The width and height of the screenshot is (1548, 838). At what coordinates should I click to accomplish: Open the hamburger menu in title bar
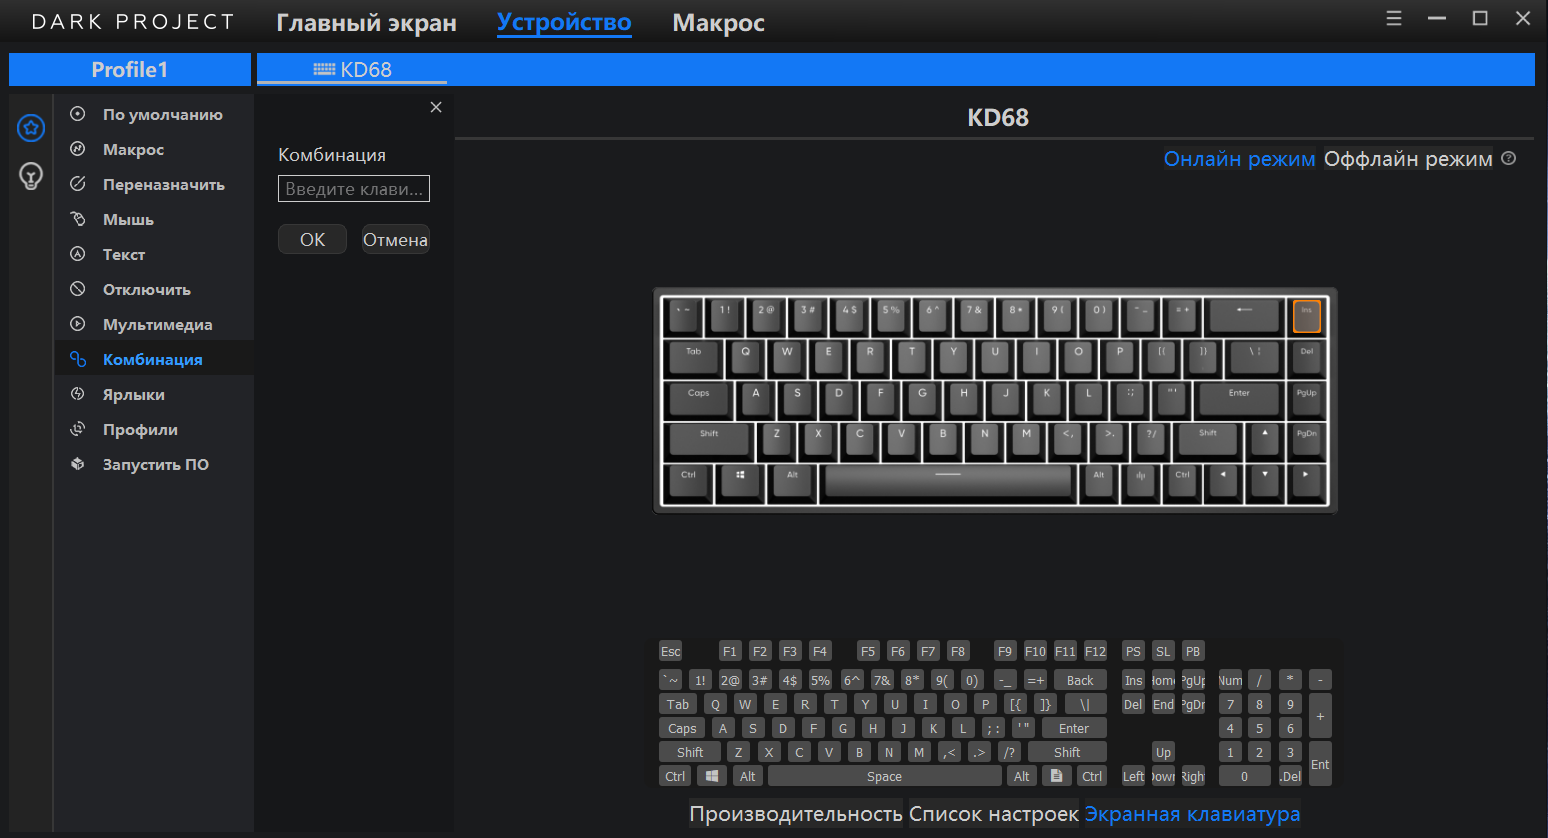[x=1394, y=19]
